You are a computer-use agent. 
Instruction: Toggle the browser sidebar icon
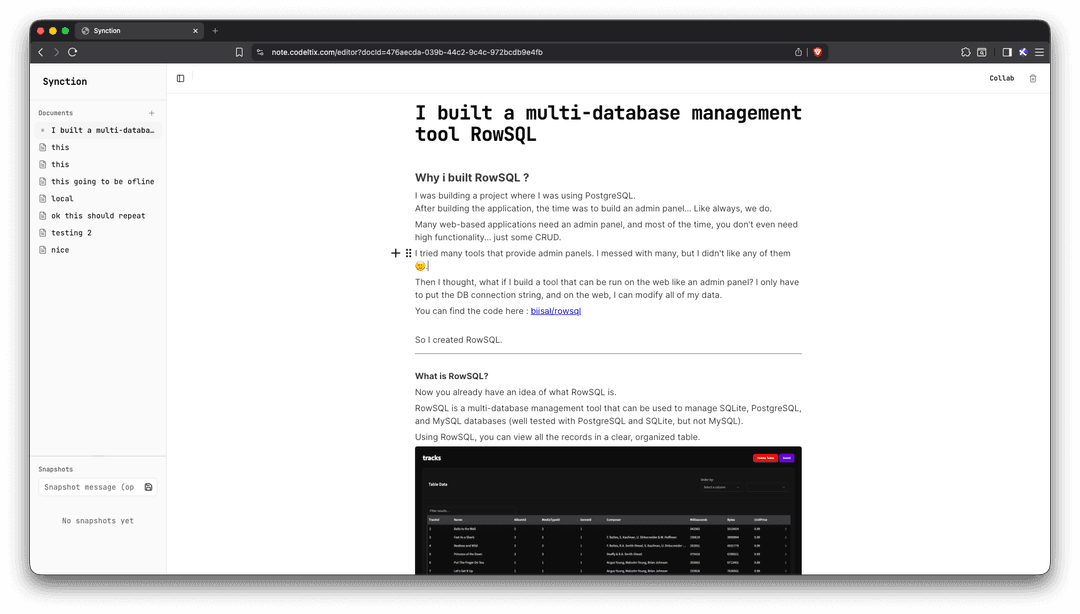point(1007,52)
